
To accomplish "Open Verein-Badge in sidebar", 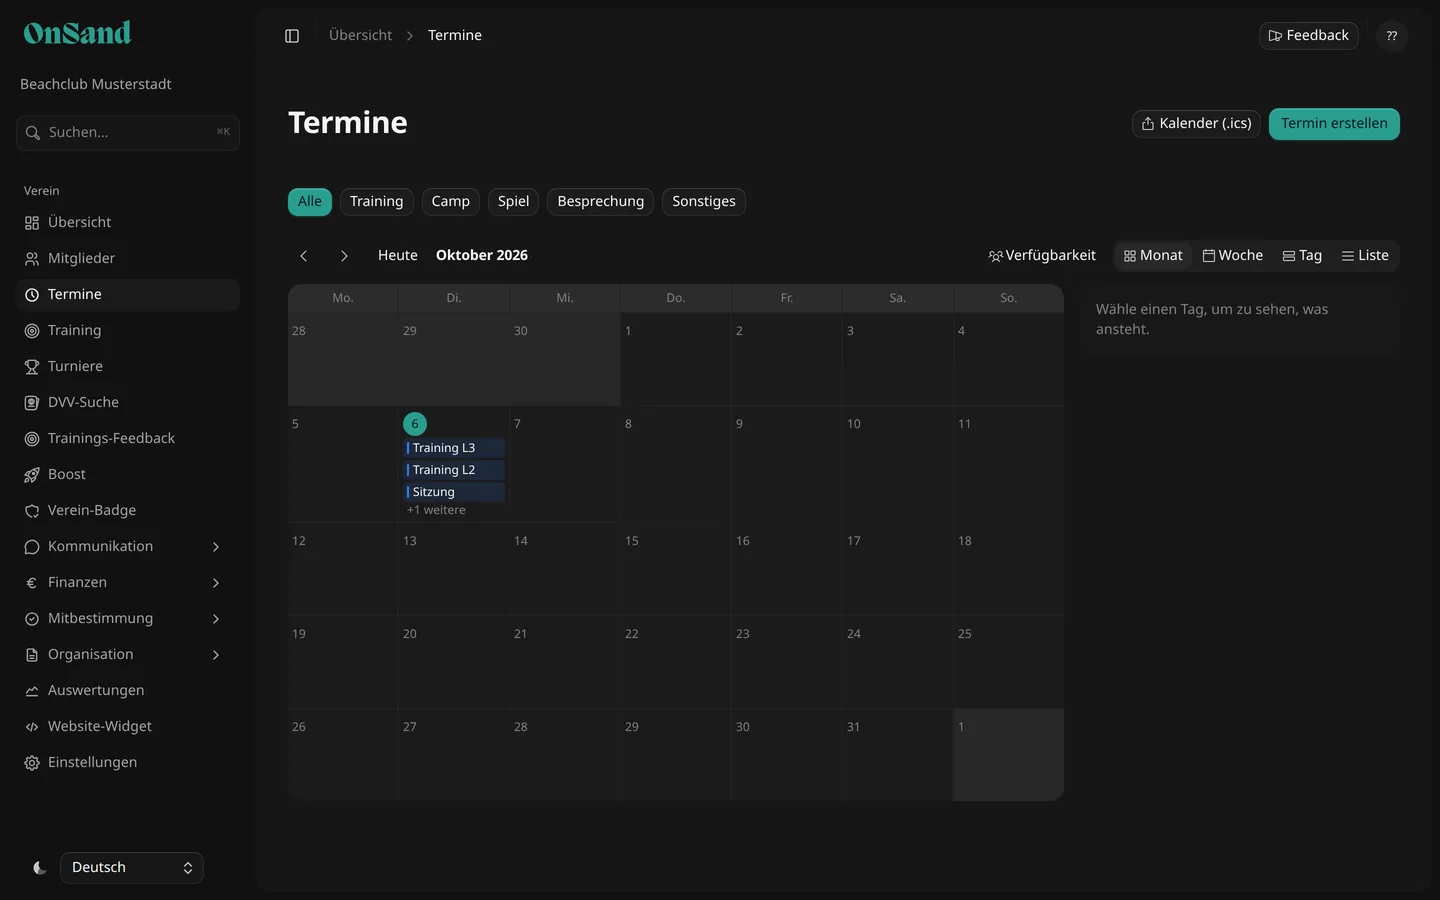I will tap(128, 510).
